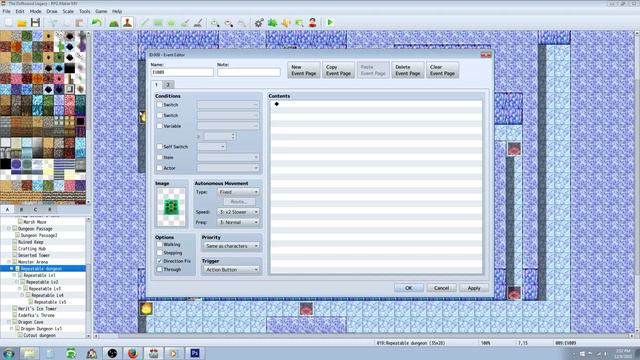Screen dimensions: 640x360
Task: Open the File menu
Action: coord(7,11)
